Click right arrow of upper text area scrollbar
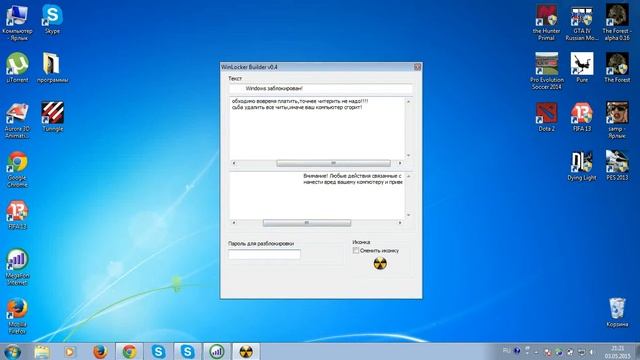This screenshot has height=360, width=640. tap(400, 163)
